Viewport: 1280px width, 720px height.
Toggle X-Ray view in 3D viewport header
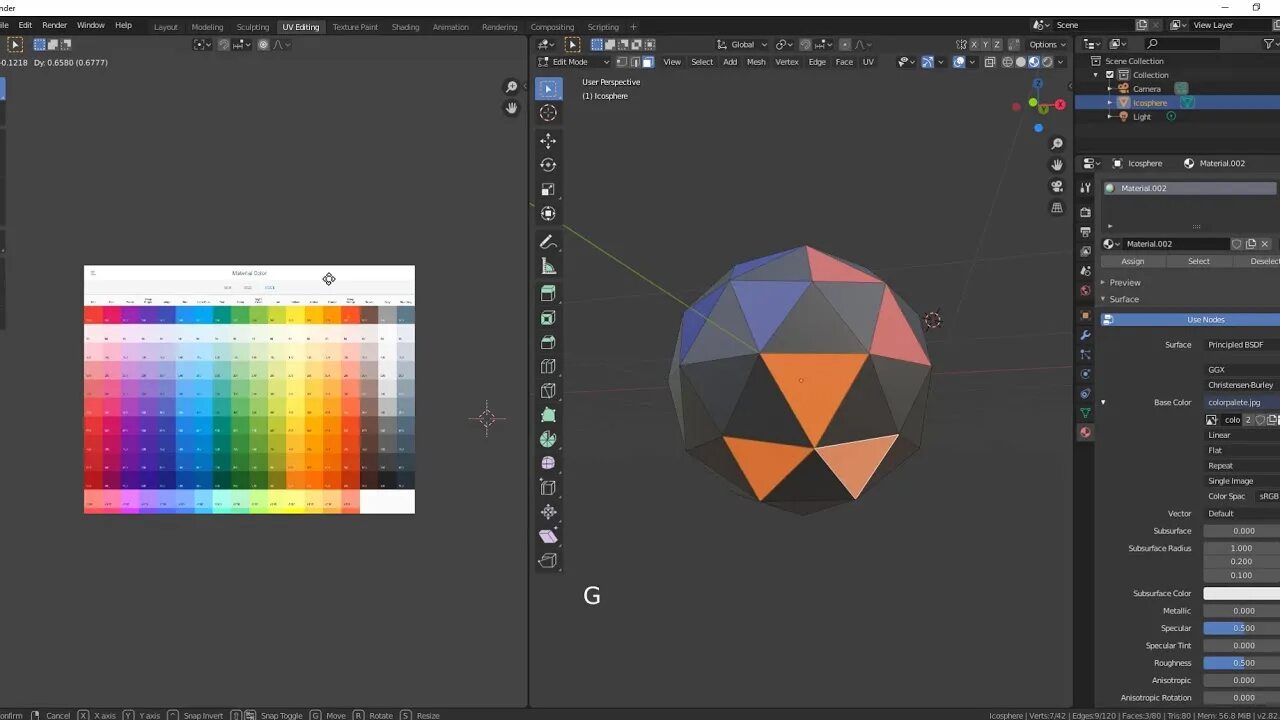pos(990,62)
